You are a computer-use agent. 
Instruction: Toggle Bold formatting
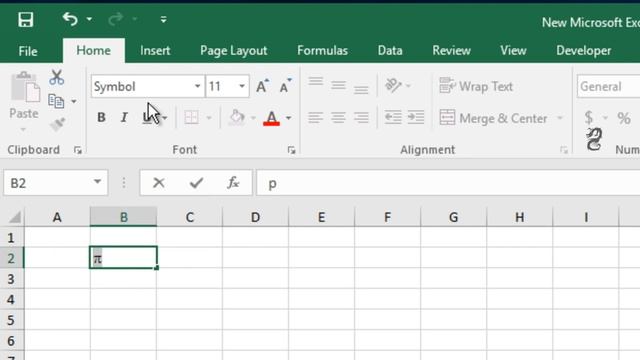tap(101, 118)
